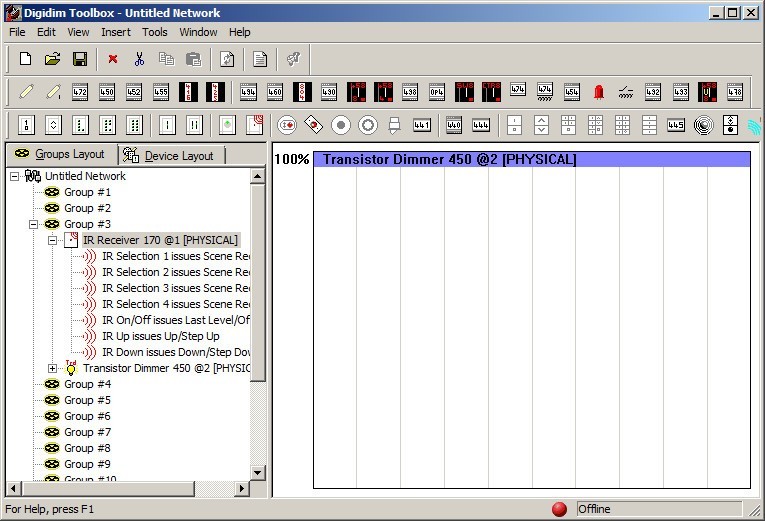Select IR On/Off issues Last Level row
The height and width of the screenshot is (521, 765).
coord(176,320)
